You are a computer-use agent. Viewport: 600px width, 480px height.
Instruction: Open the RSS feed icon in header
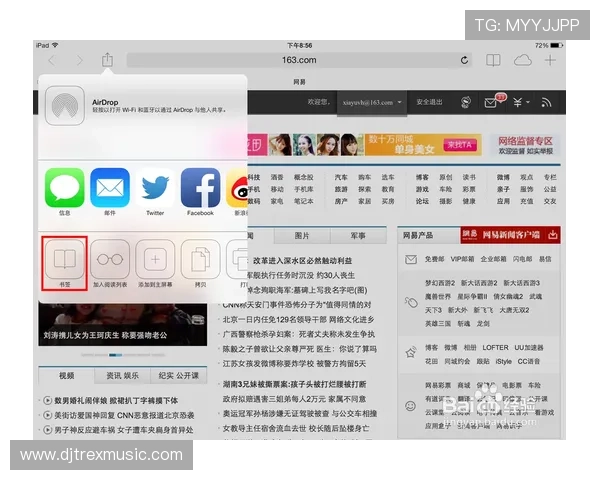coord(546,102)
